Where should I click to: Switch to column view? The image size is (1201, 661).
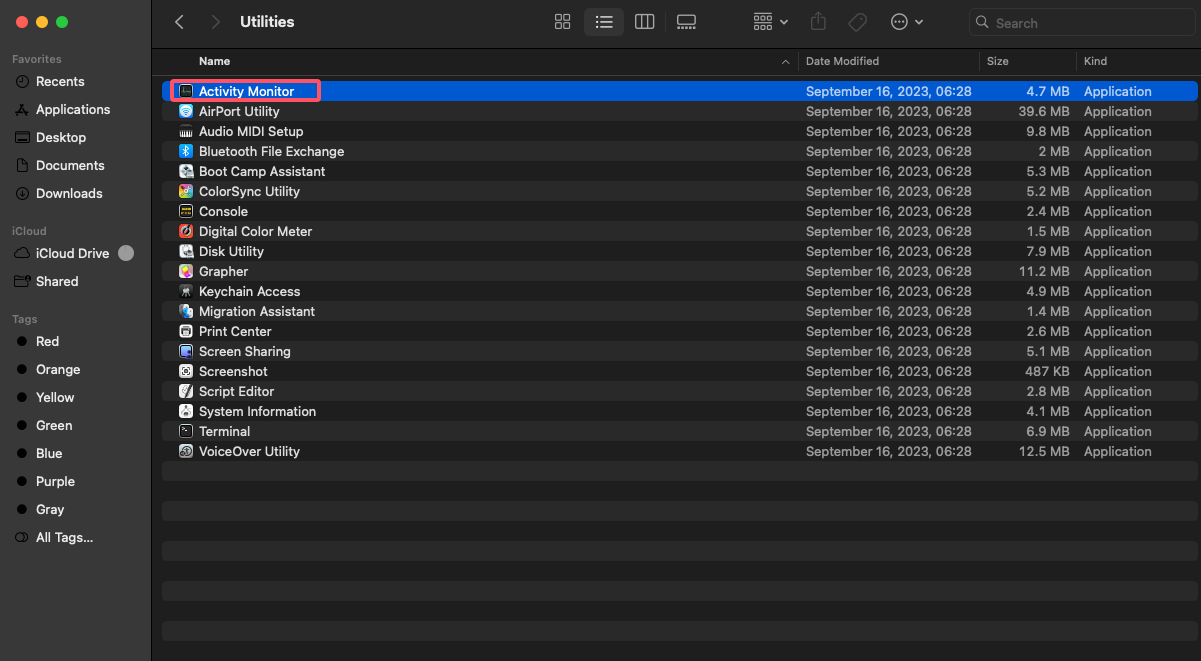click(x=645, y=22)
